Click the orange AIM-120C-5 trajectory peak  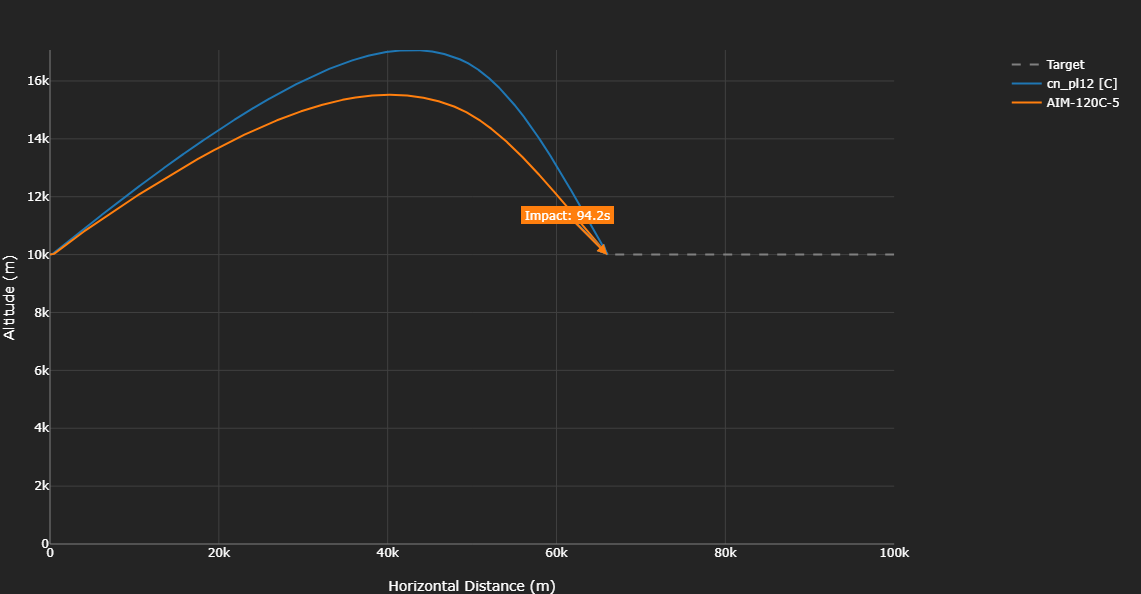click(x=388, y=95)
